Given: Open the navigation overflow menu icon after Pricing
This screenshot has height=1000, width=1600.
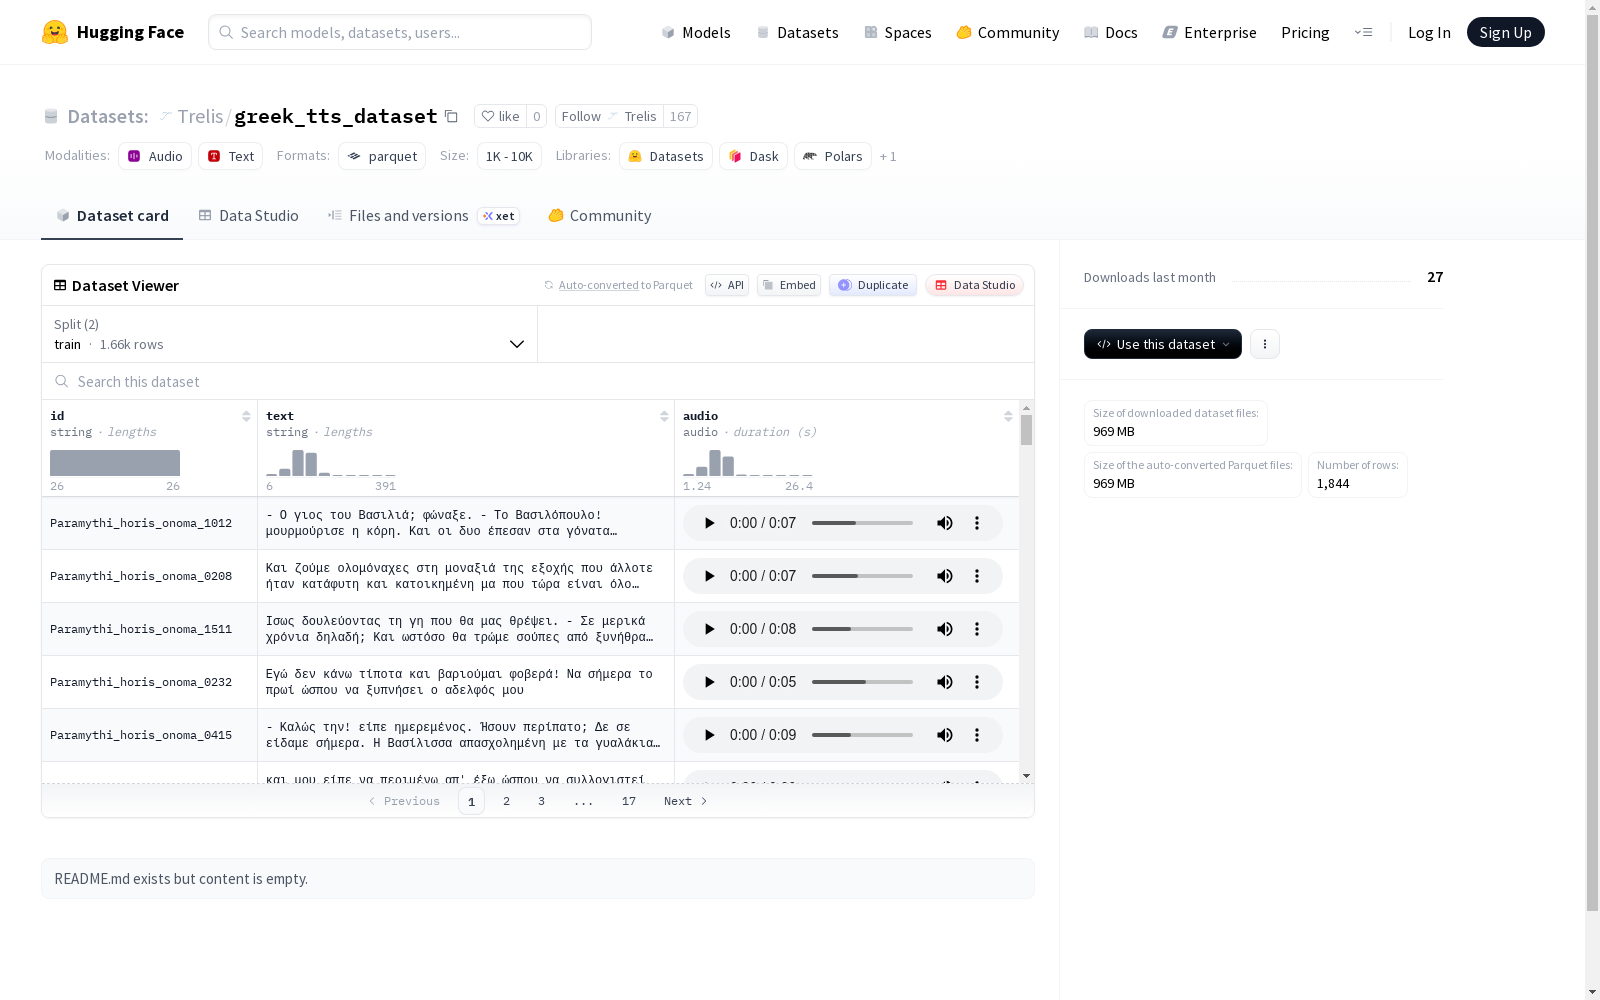Looking at the screenshot, I should [x=1363, y=32].
